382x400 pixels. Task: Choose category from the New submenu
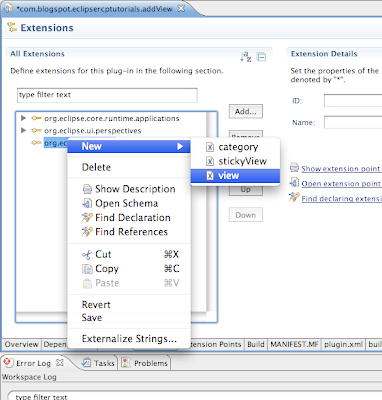tap(235, 147)
